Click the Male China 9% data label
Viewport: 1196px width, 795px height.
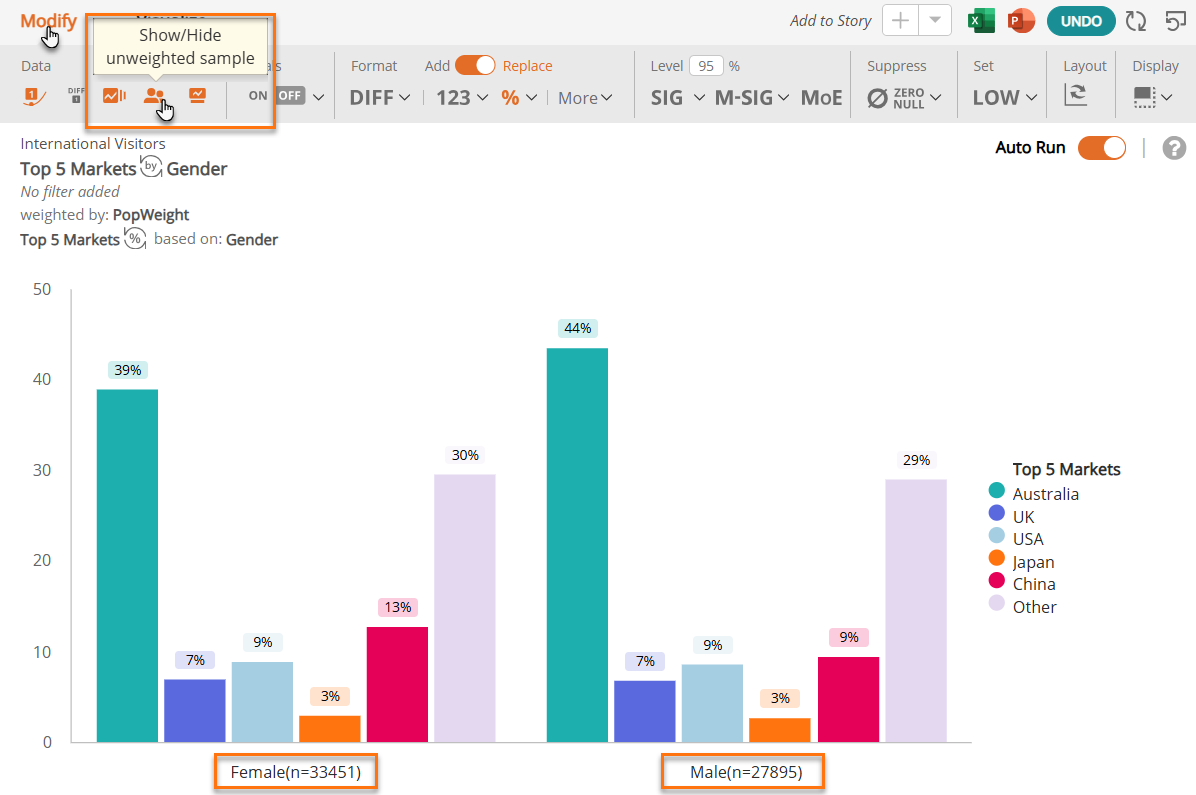pyautogui.click(x=849, y=637)
